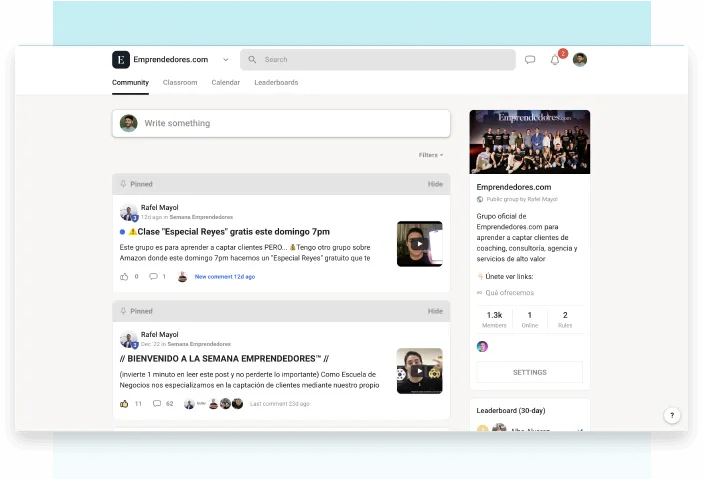
Task: Open Semana Emprendedores category on Clase post
Action: 201,217
